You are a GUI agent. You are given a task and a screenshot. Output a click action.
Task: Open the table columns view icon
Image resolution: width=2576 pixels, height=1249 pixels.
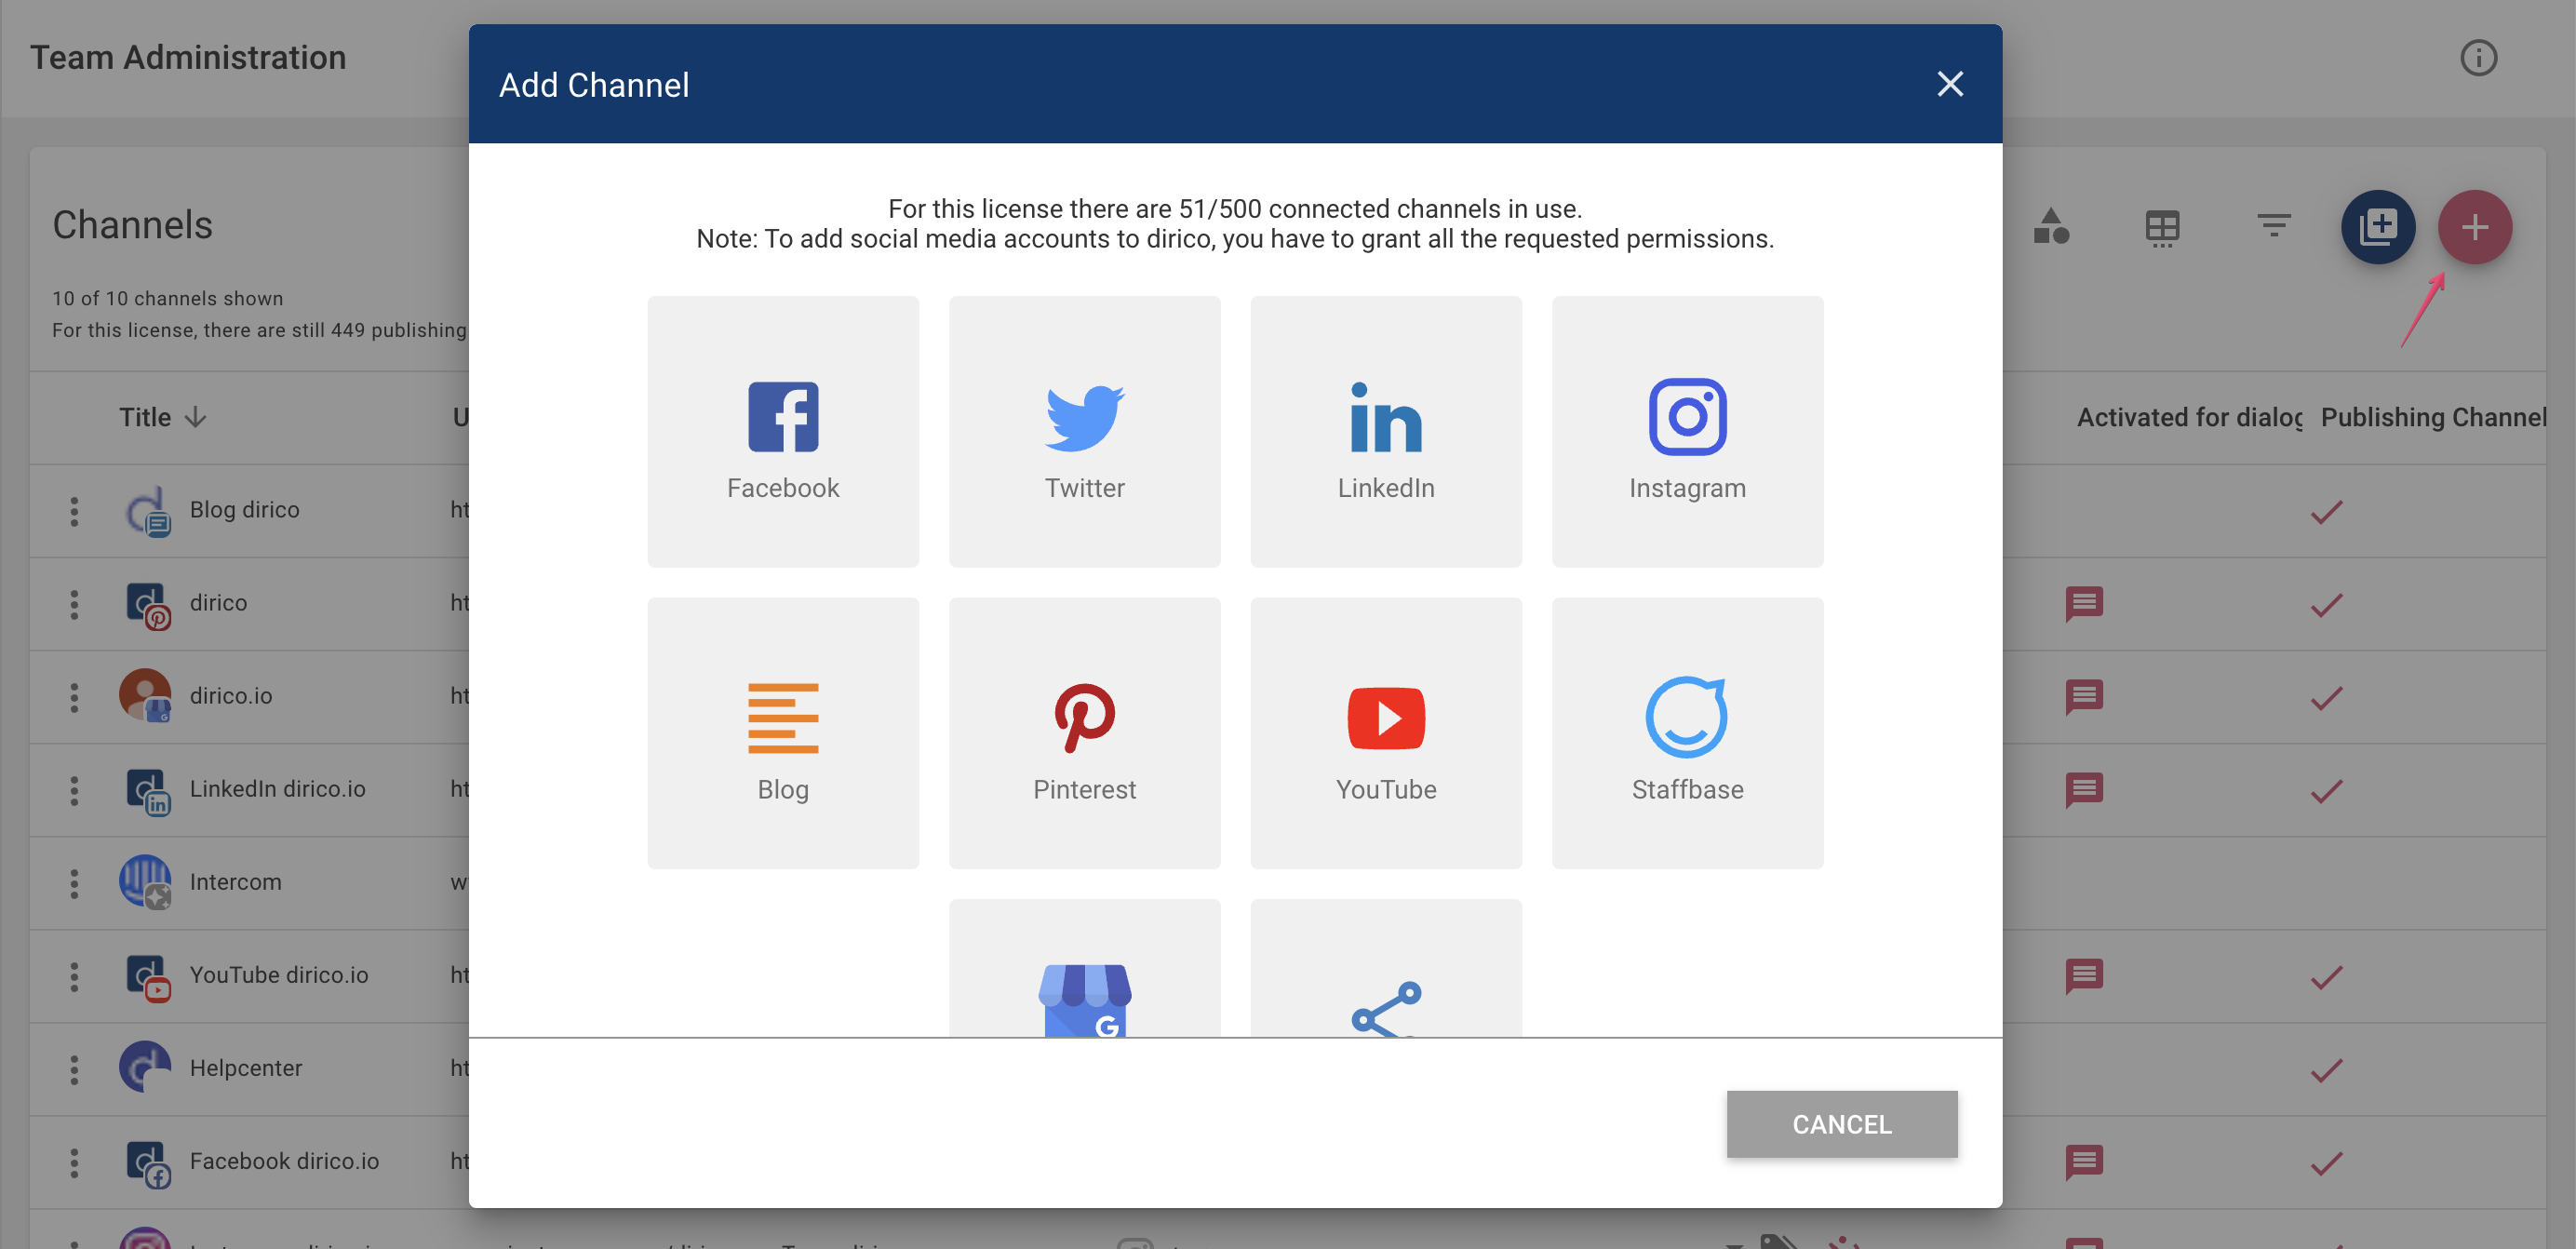coord(2162,228)
